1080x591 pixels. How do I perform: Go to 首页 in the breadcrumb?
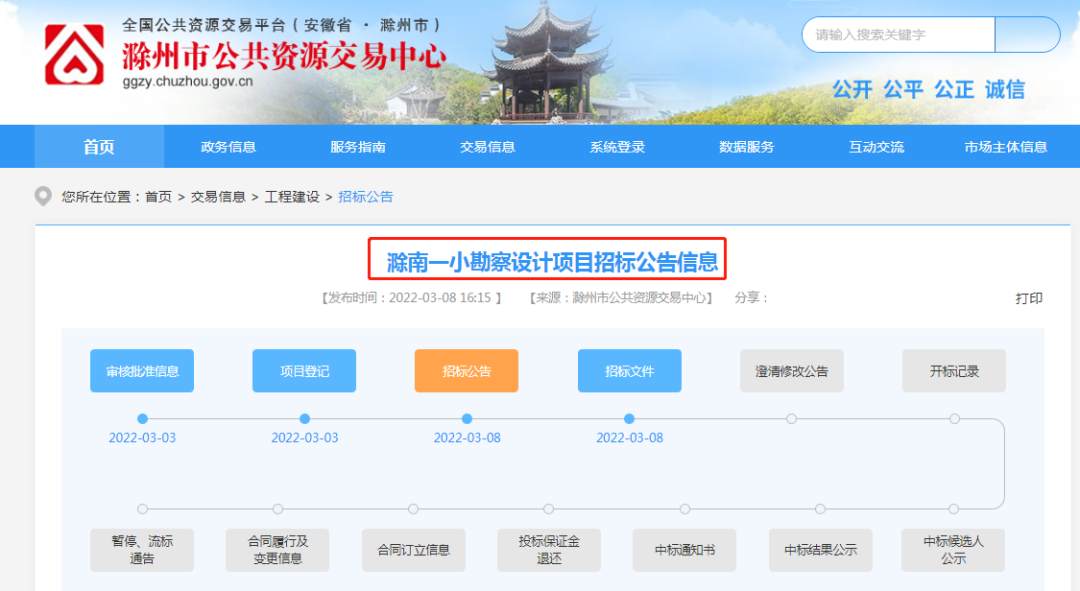[x=158, y=197]
